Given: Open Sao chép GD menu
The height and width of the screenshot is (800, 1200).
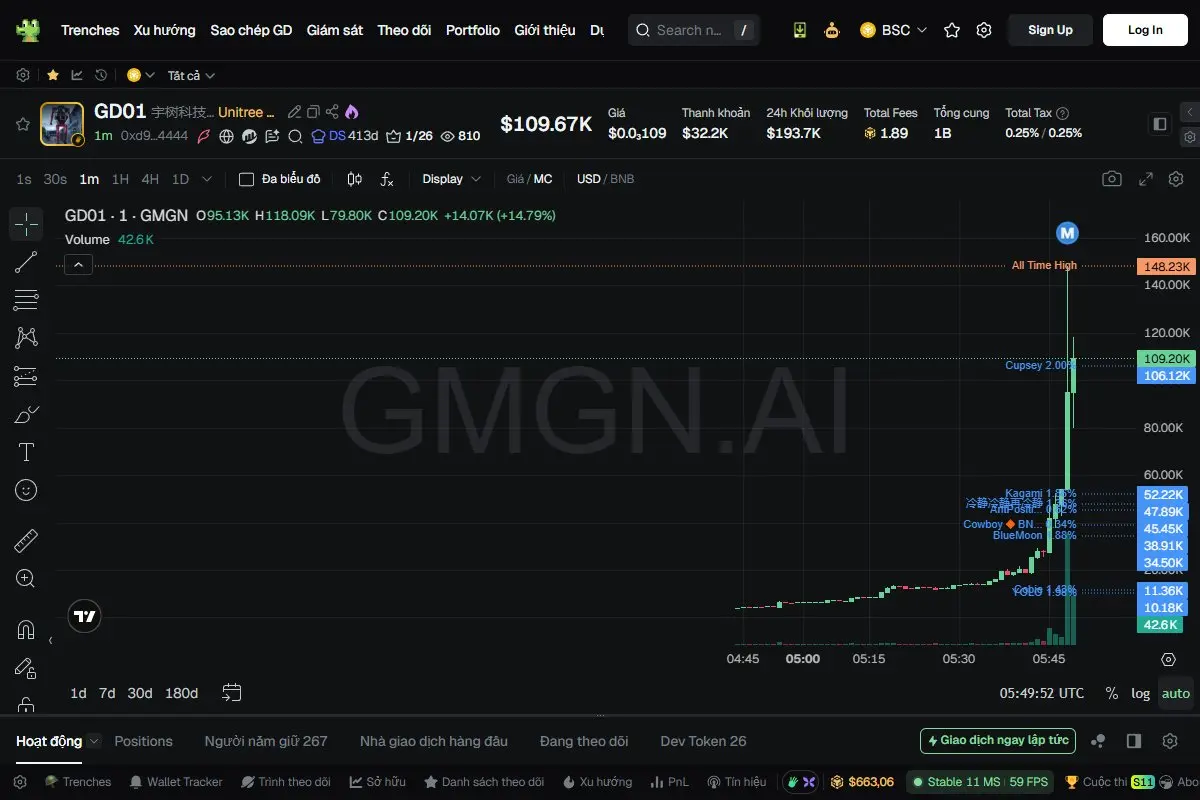Looking at the screenshot, I should click(251, 30).
